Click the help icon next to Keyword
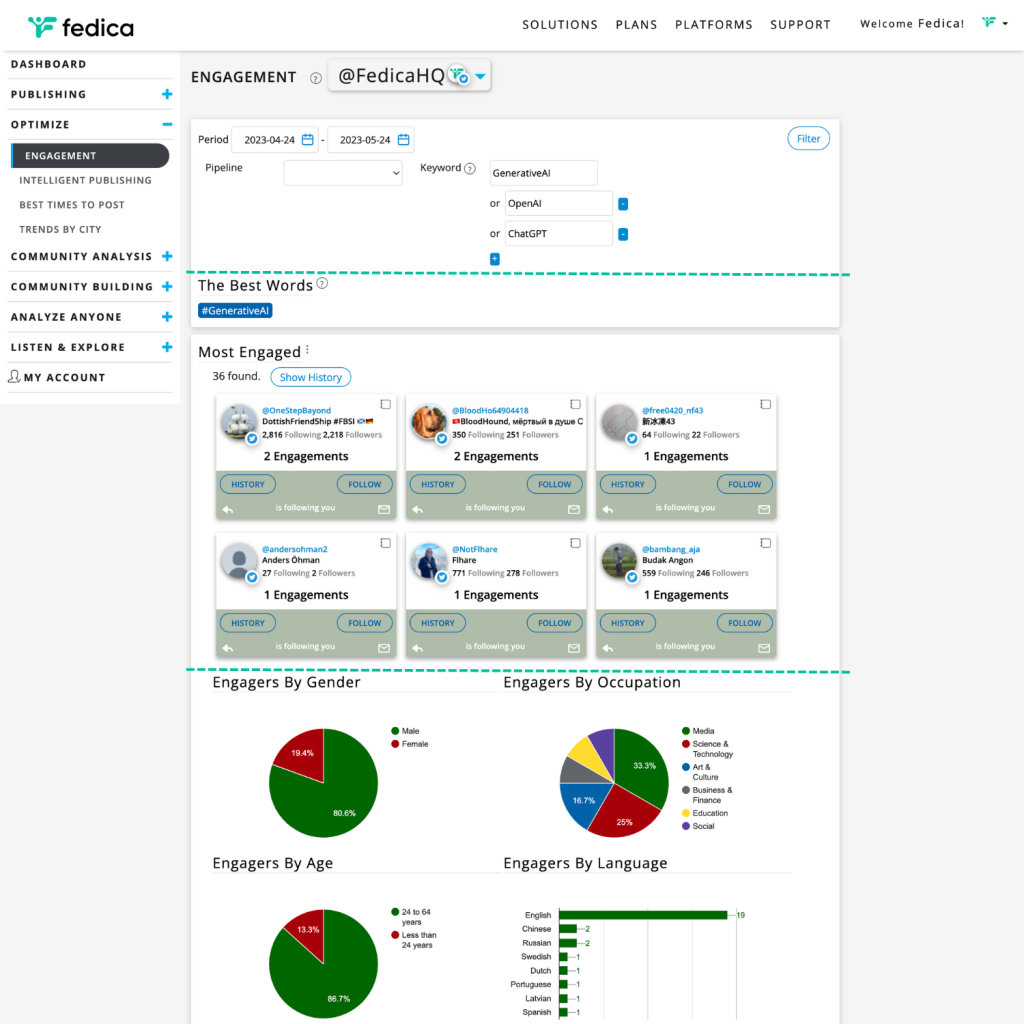Viewport: 1024px width, 1024px height. pos(470,169)
